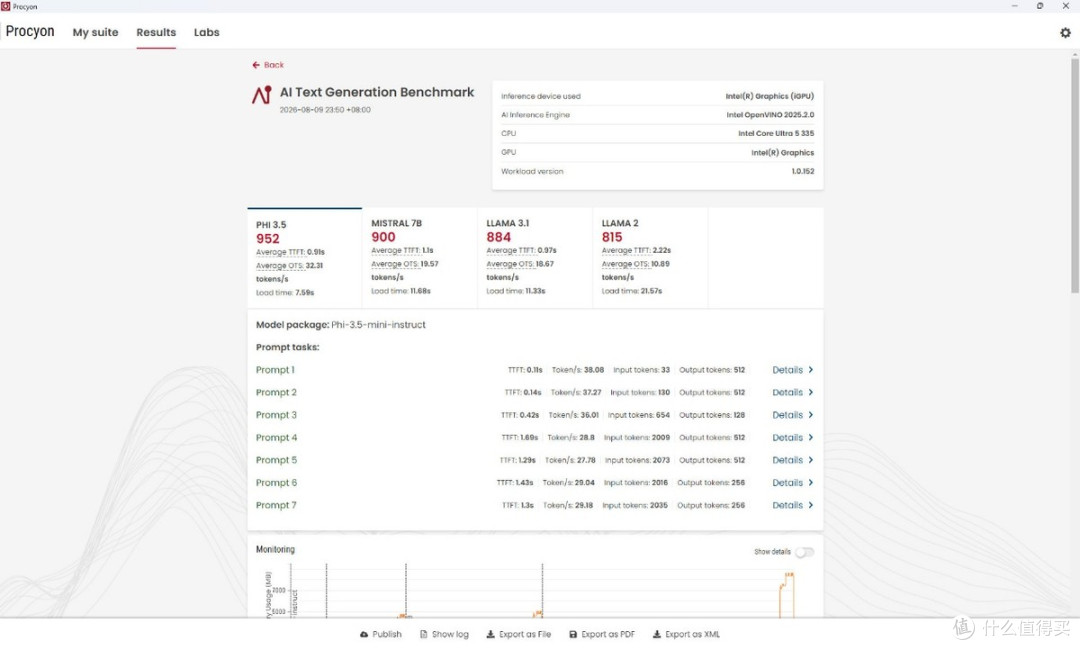Switch to the Results tab

click(x=156, y=32)
